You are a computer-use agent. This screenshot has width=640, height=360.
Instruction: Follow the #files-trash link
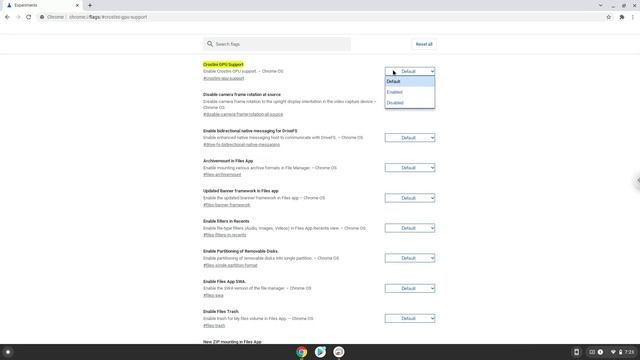[x=214, y=326]
